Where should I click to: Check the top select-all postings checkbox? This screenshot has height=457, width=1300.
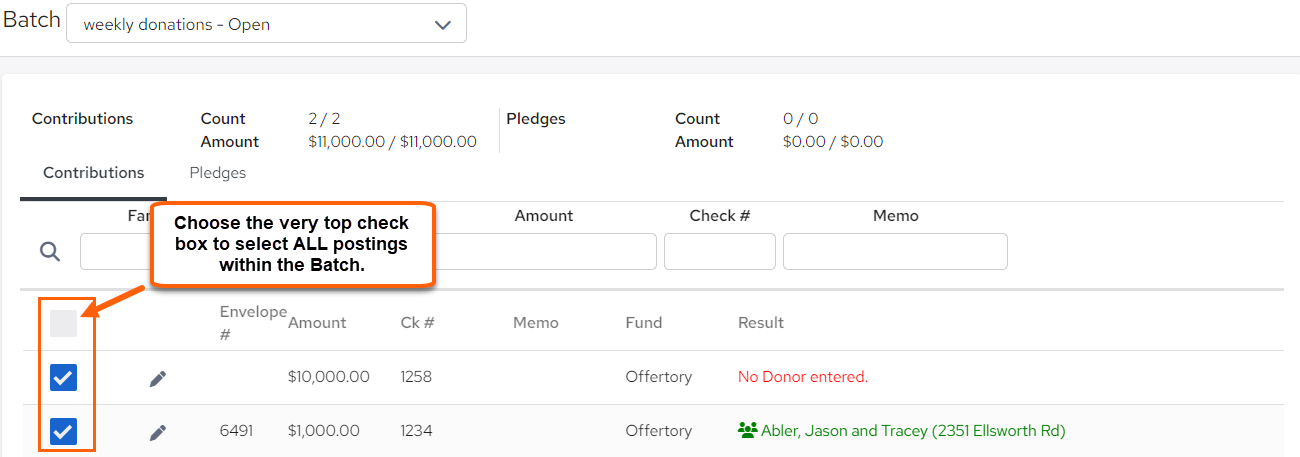coord(63,323)
